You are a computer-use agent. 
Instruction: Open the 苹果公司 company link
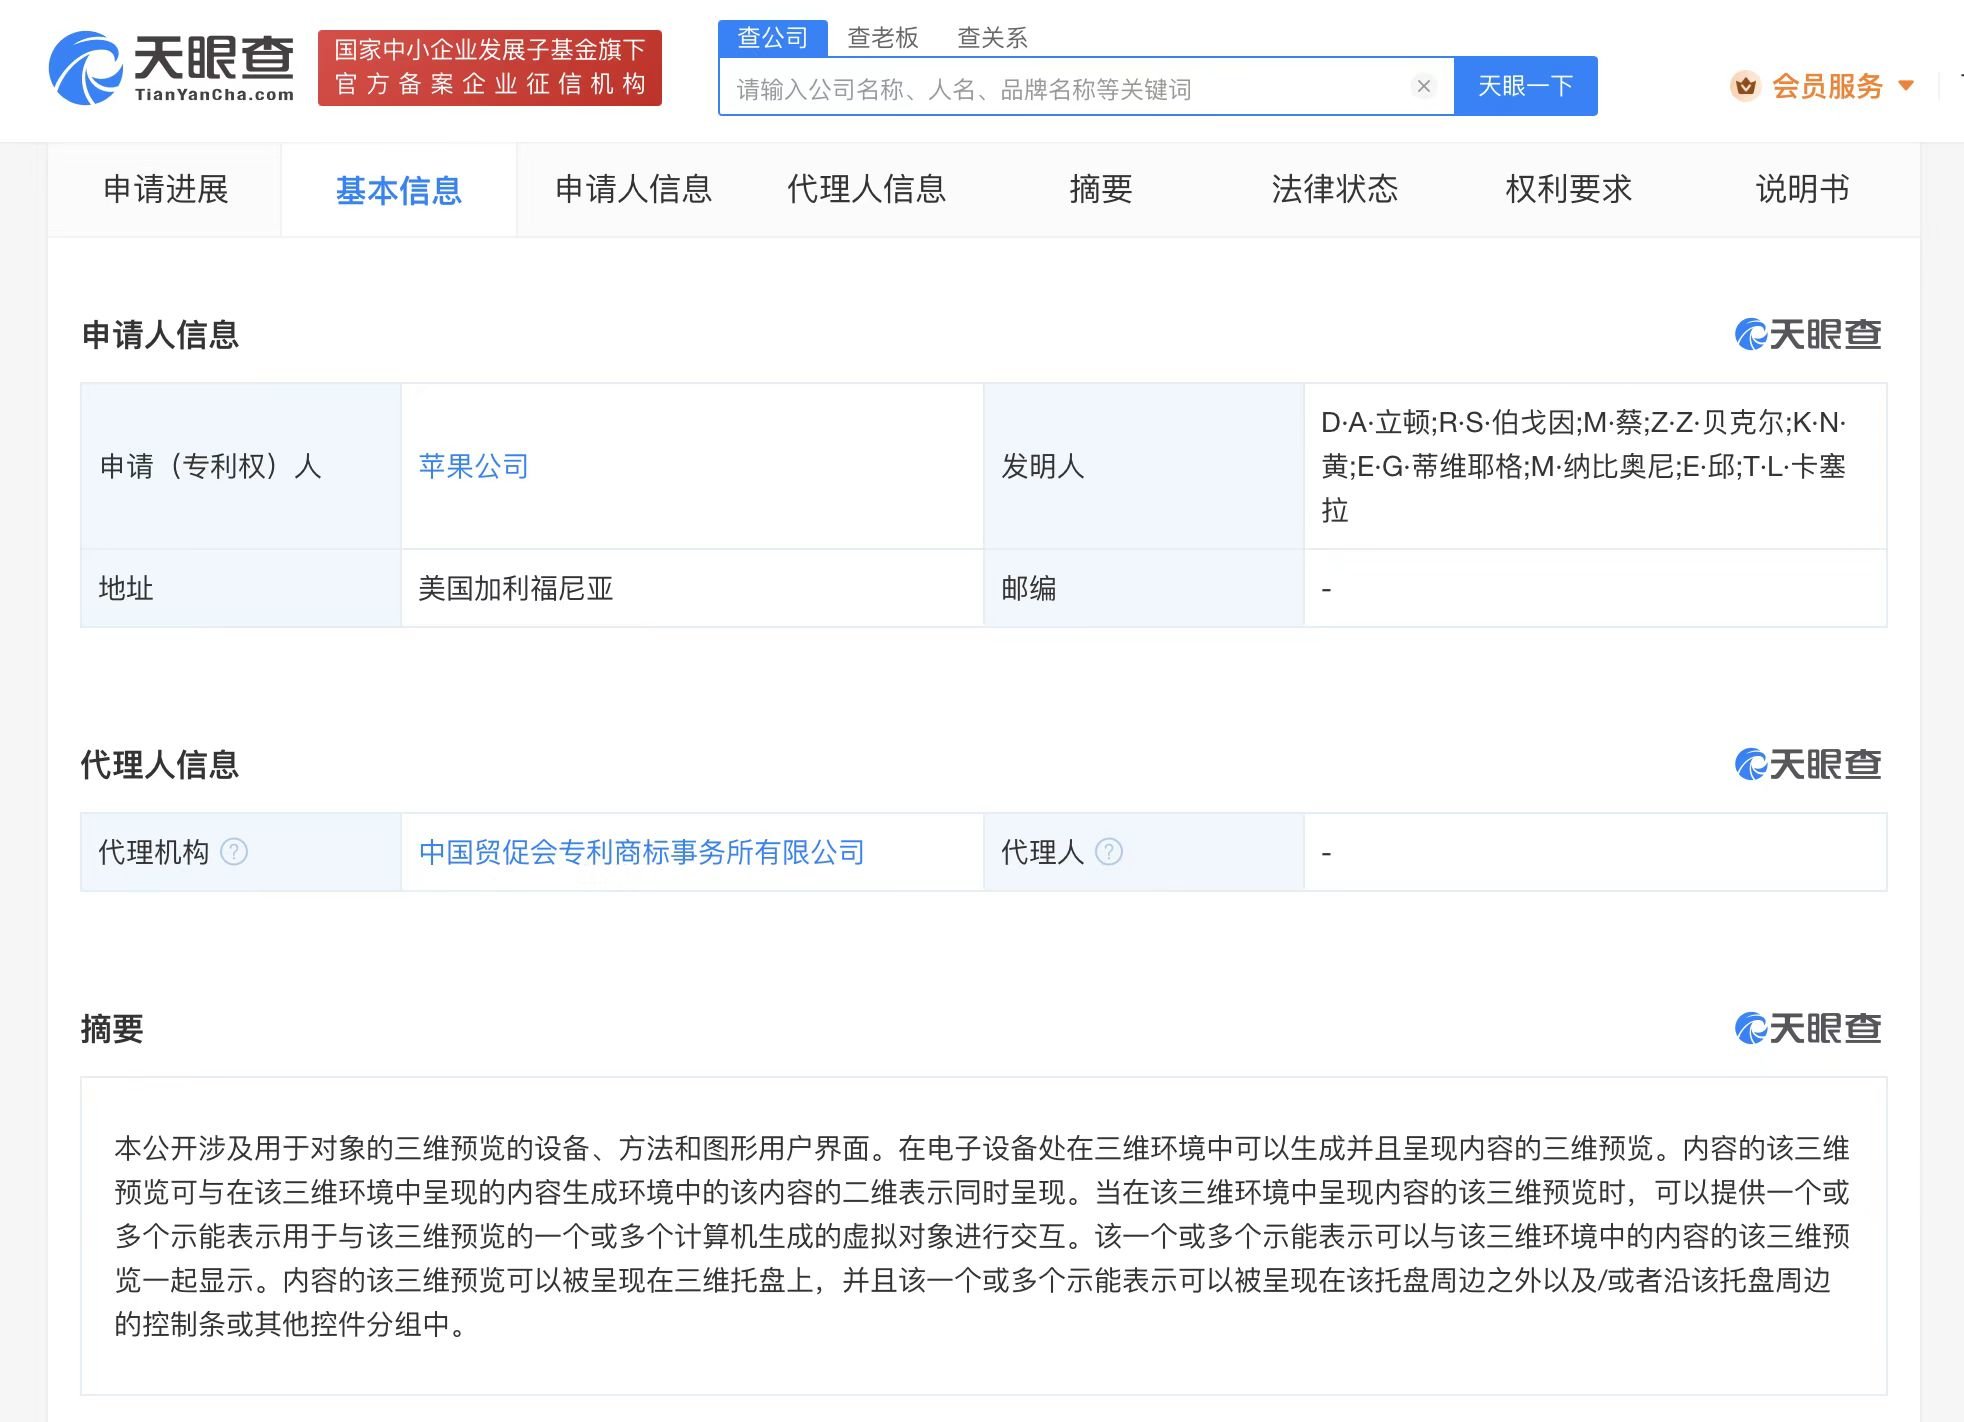(473, 466)
